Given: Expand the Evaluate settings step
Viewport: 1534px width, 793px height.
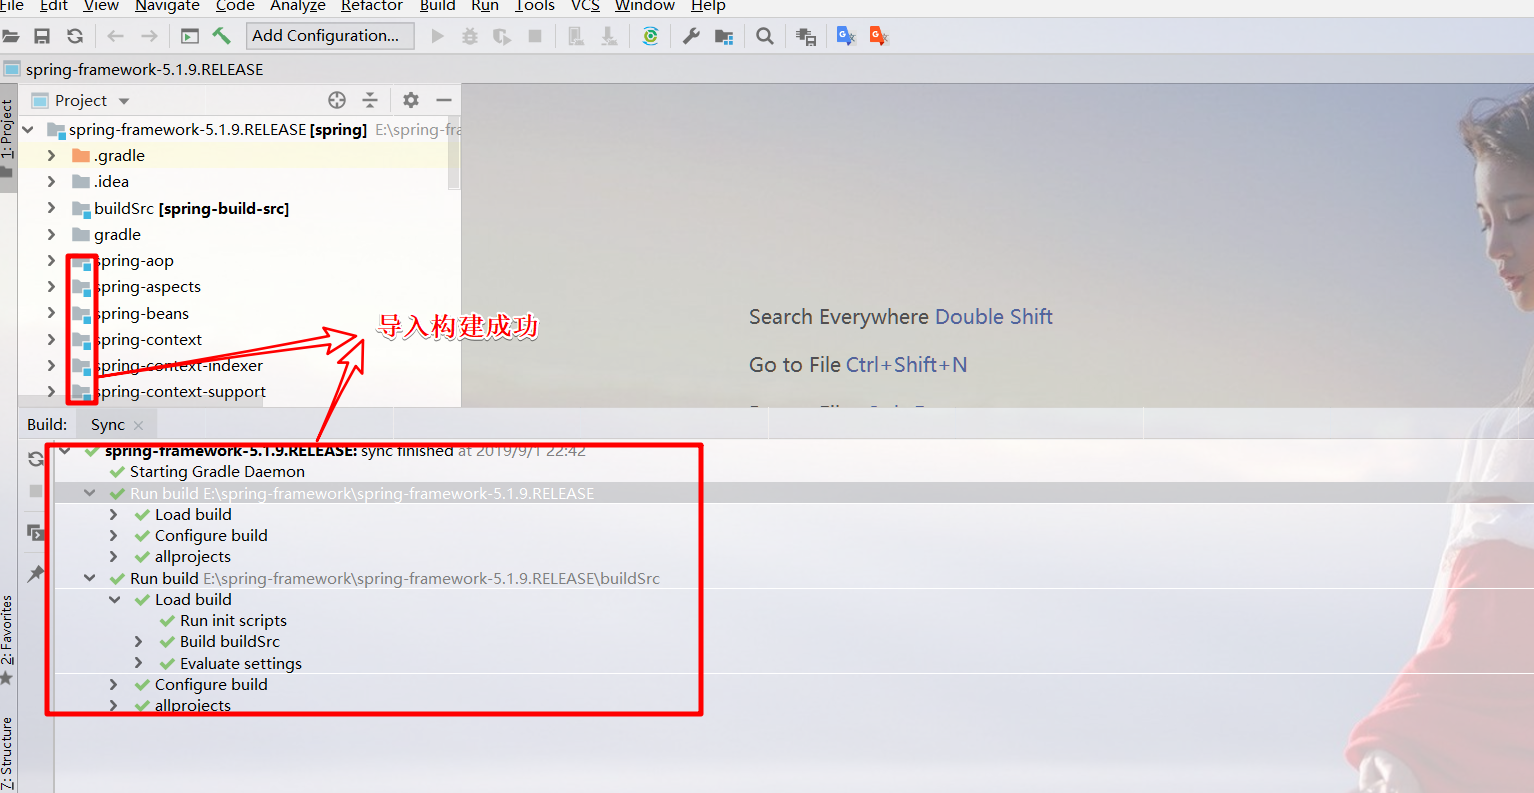Looking at the screenshot, I should 139,663.
